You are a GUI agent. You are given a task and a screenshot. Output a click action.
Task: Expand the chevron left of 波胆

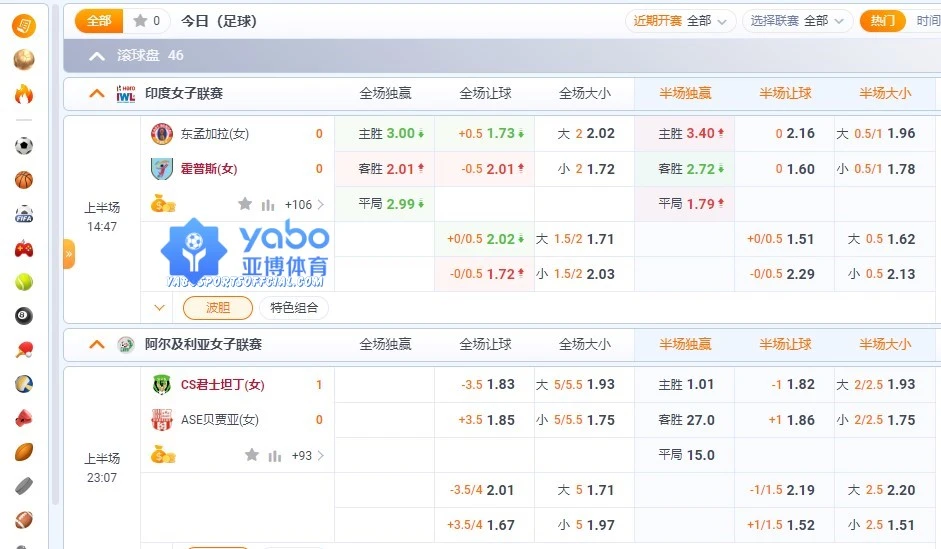[x=160, y=308]
